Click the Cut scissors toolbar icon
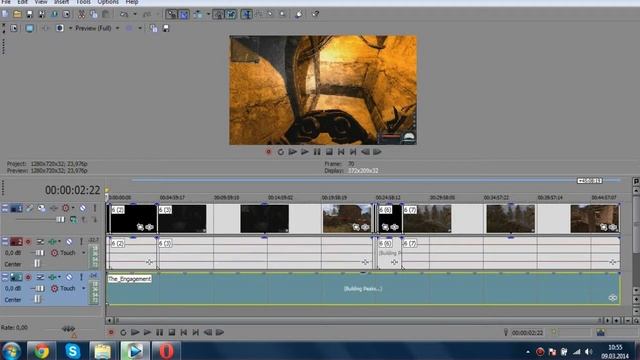 point(81,14)
